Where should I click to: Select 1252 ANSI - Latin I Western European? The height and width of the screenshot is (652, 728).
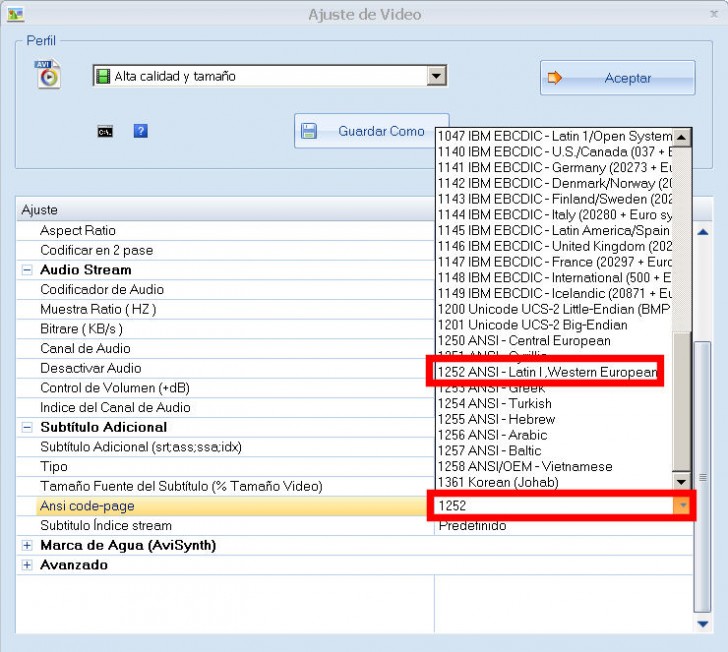coord(546,372)
